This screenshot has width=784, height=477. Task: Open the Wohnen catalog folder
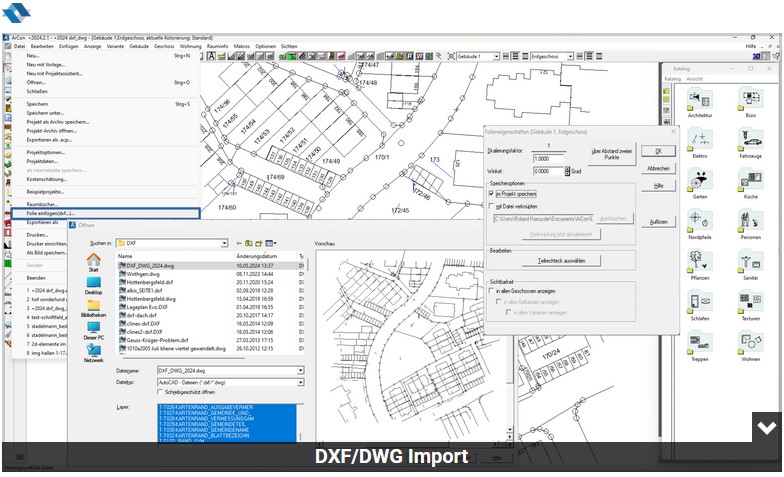coord(750,346)
